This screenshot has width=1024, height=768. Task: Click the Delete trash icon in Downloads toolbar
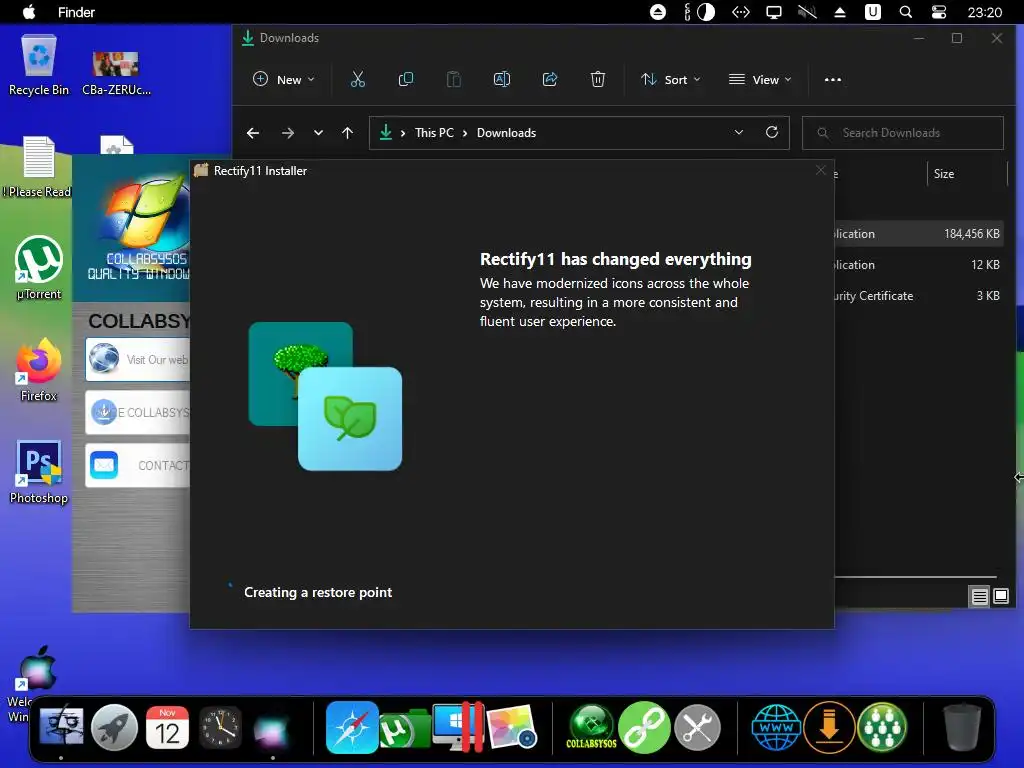(598, 80)
